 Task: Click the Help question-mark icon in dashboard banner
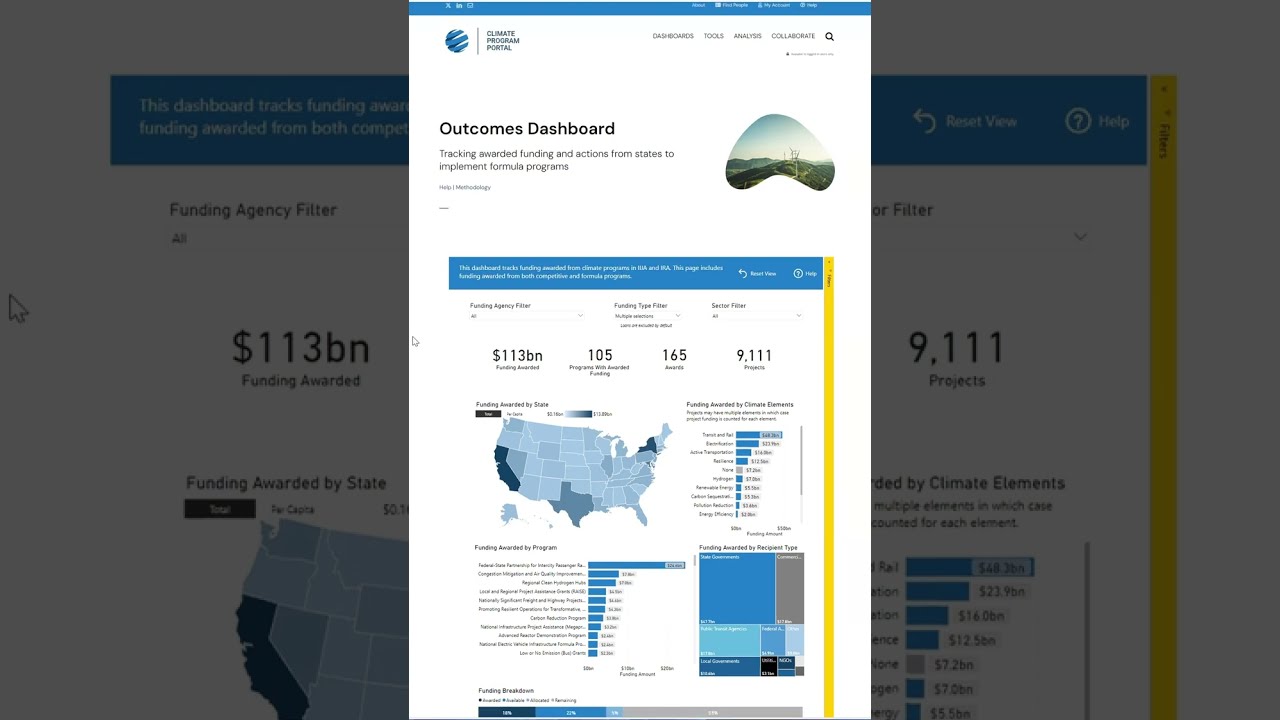(x=798, y=273)
